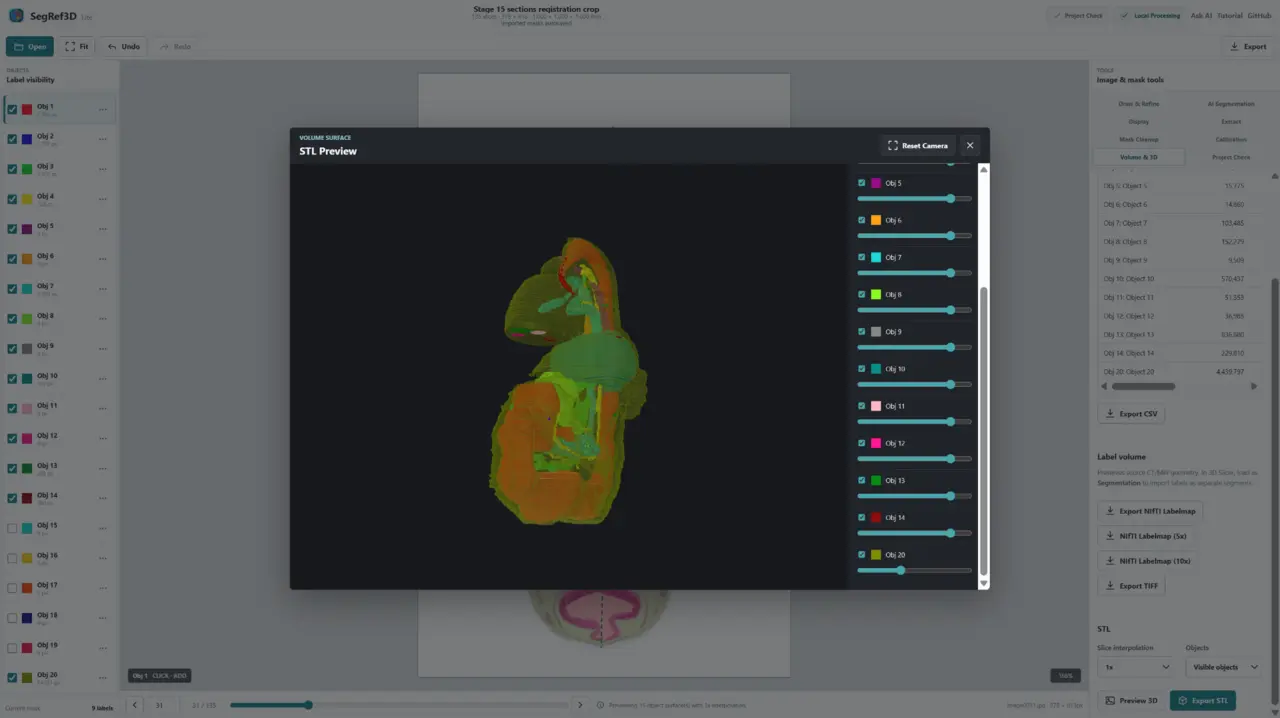Open the Obj 1 more options menu
Viewport: 1280px width, 718px height.
103,111
